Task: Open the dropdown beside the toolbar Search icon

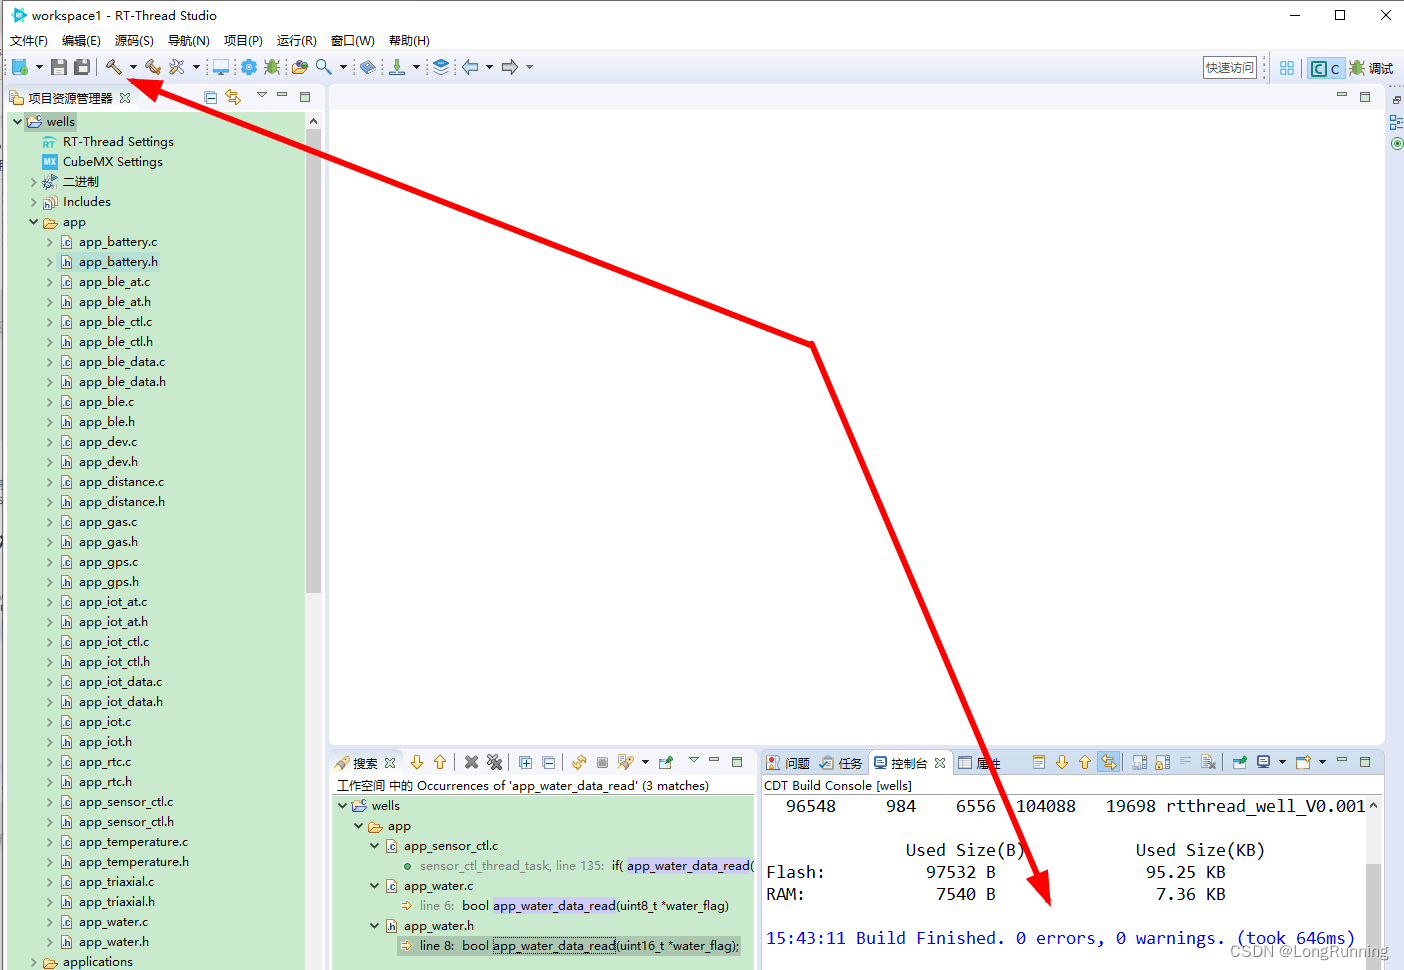Action: pos(343,67)
